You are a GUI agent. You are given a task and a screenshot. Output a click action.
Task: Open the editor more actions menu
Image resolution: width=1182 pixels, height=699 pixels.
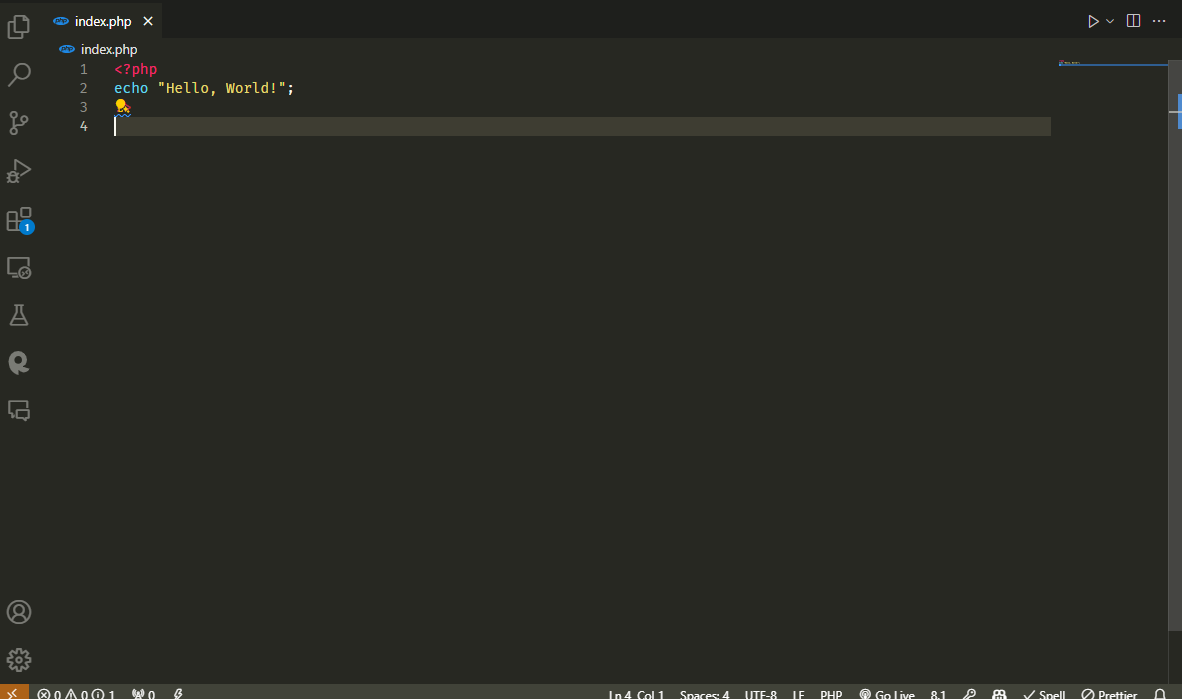(x=1159, y=20)
